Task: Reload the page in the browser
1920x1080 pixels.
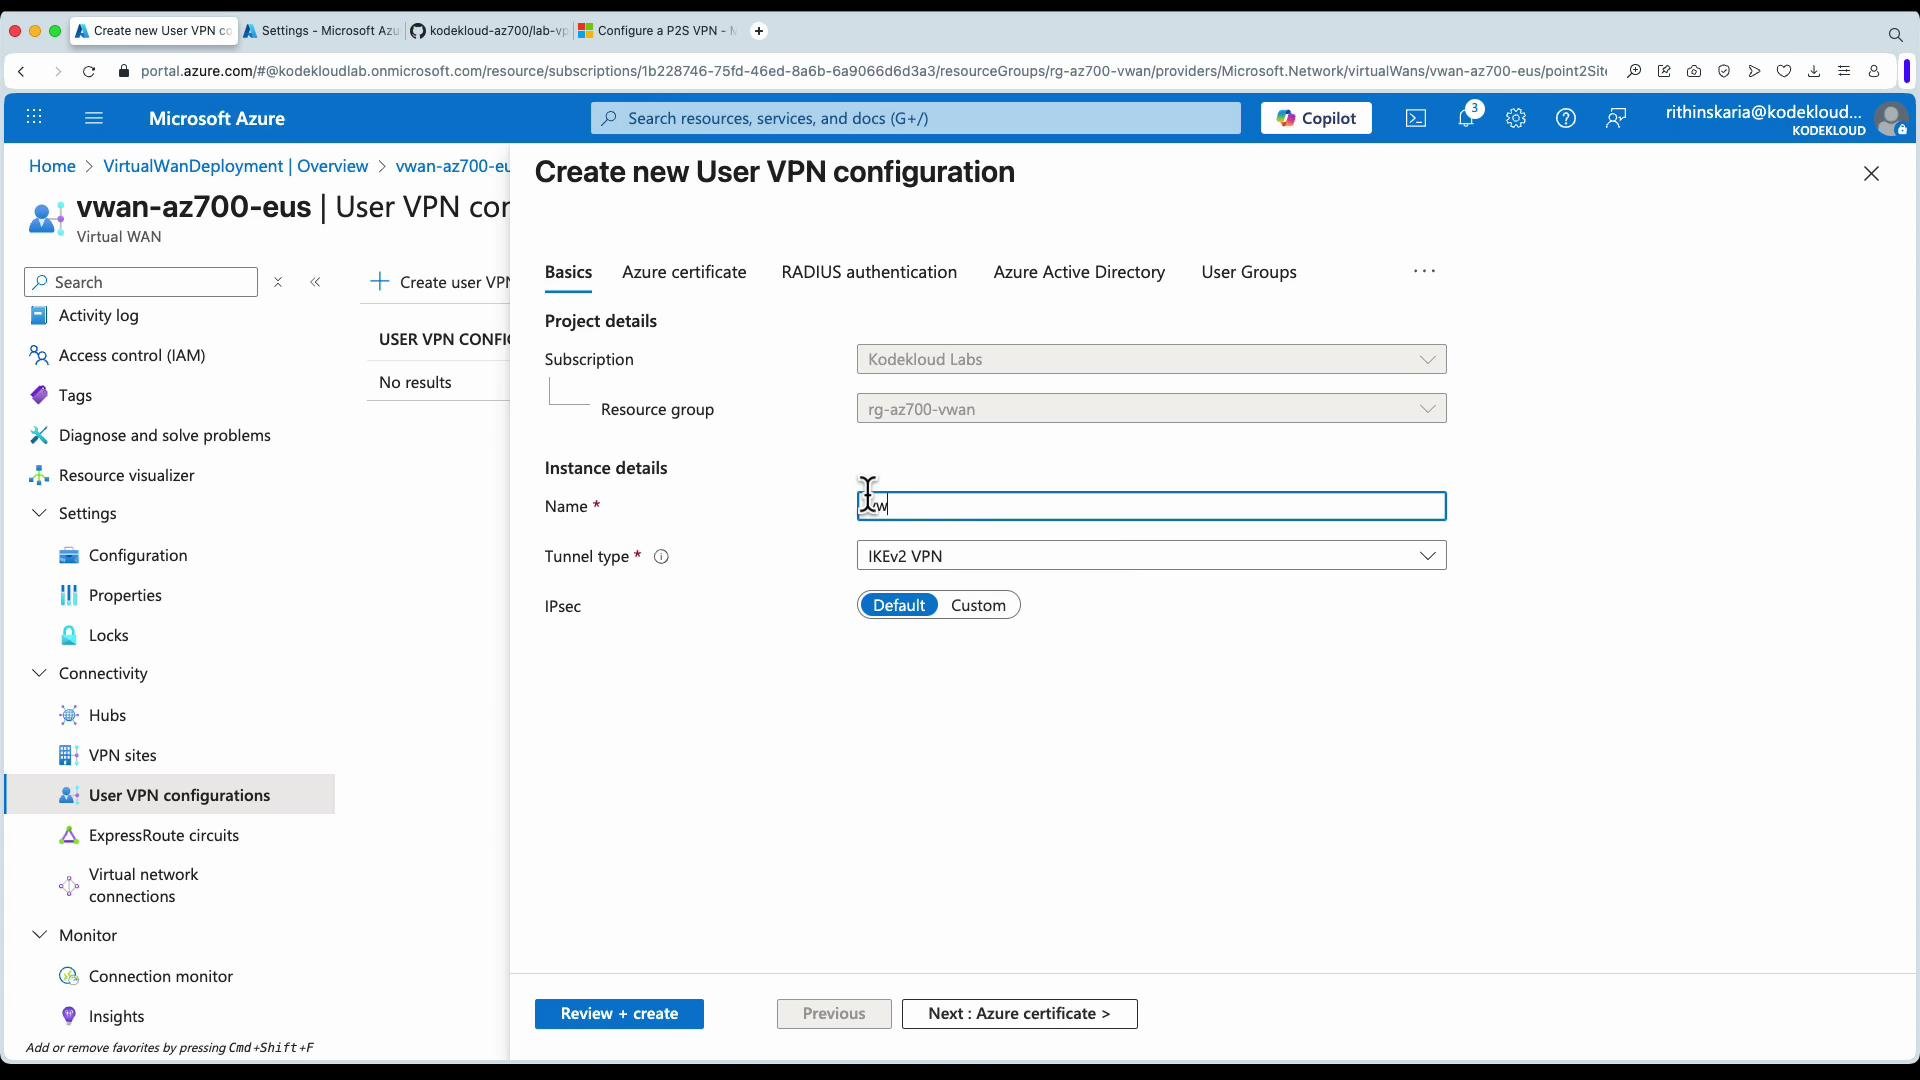Action: 89,72
